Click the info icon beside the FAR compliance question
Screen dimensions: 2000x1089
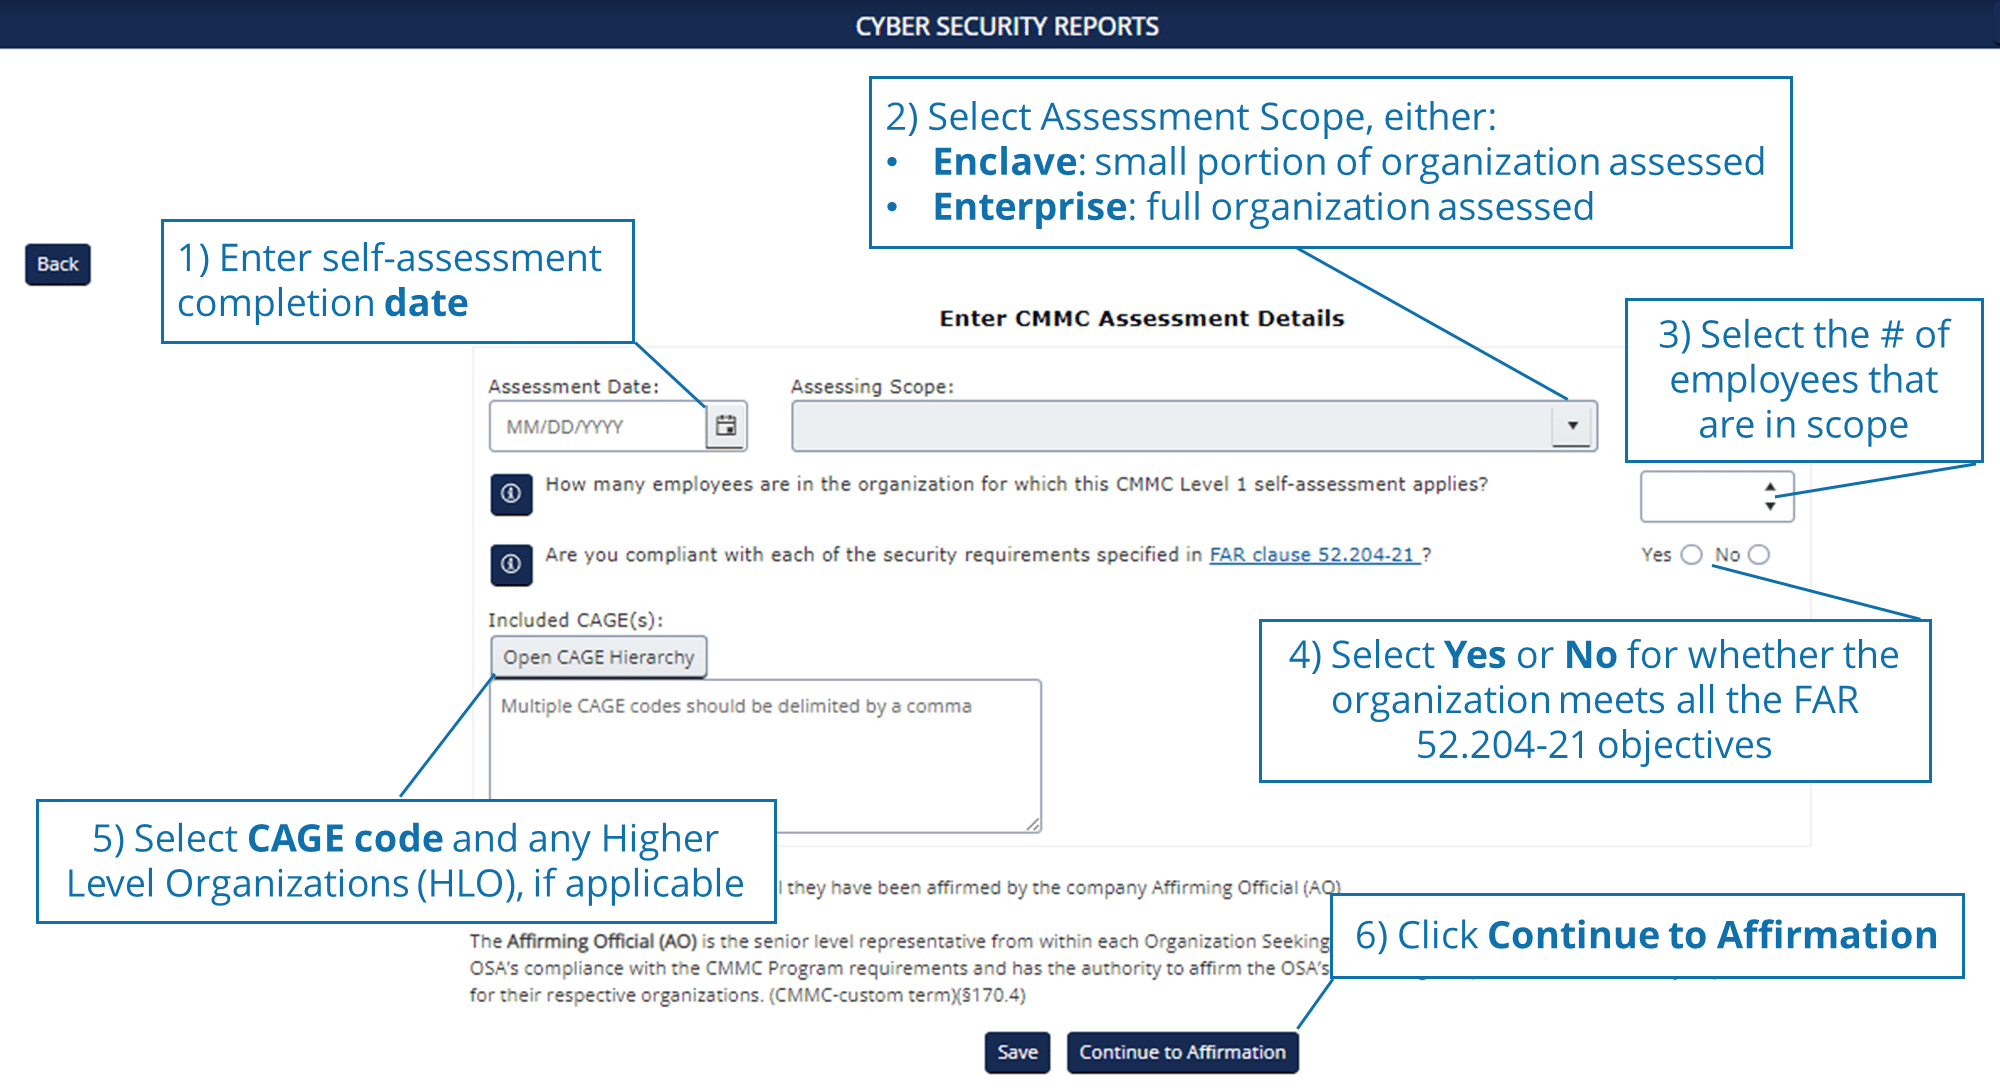510,564
